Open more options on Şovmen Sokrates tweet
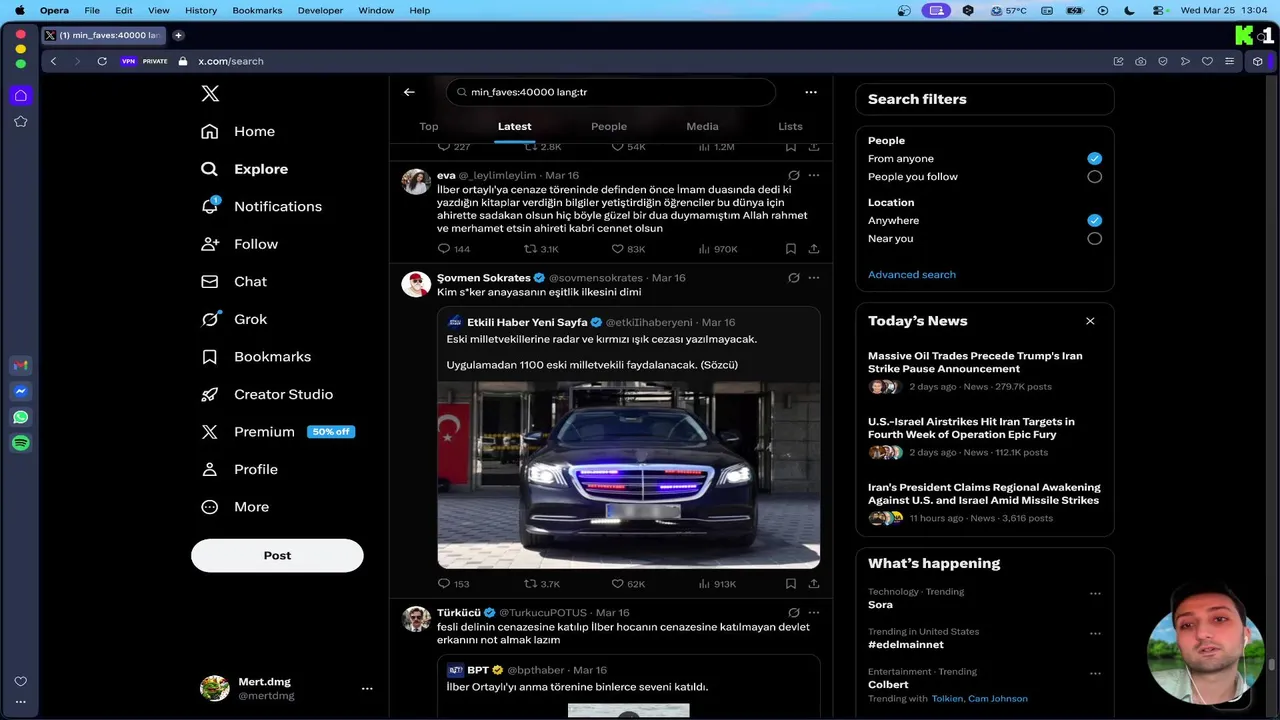1280x720 pixels. (814, 277)
